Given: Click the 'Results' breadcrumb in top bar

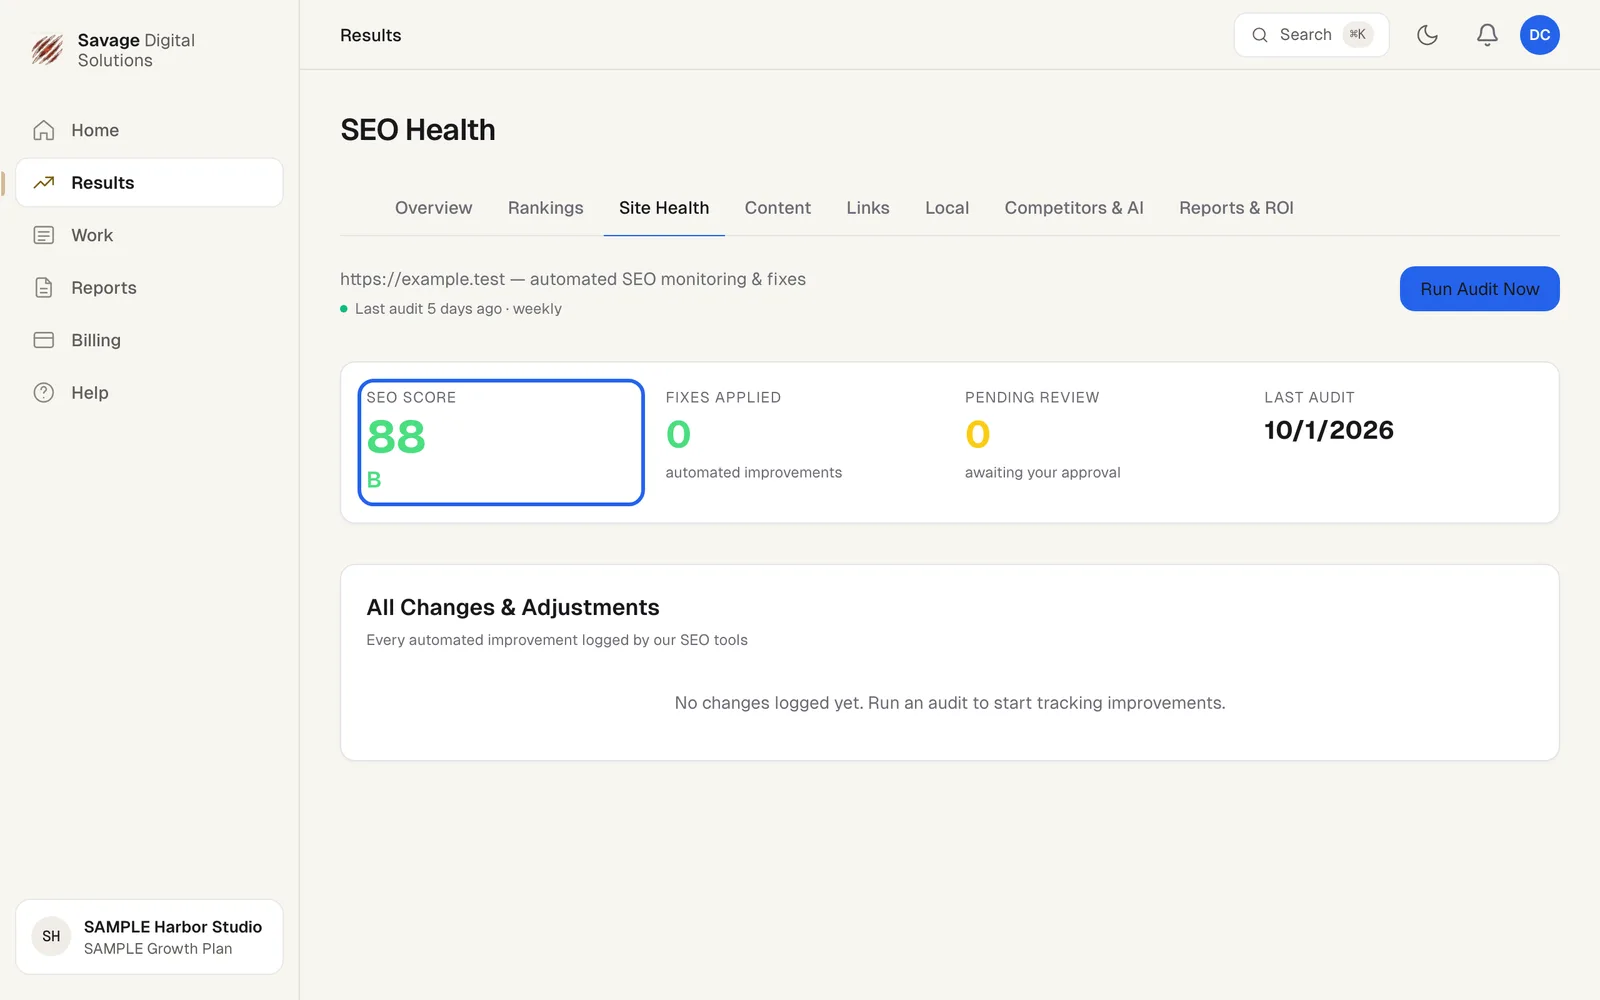Looking at the screenshot, I should tap(371, 35).
